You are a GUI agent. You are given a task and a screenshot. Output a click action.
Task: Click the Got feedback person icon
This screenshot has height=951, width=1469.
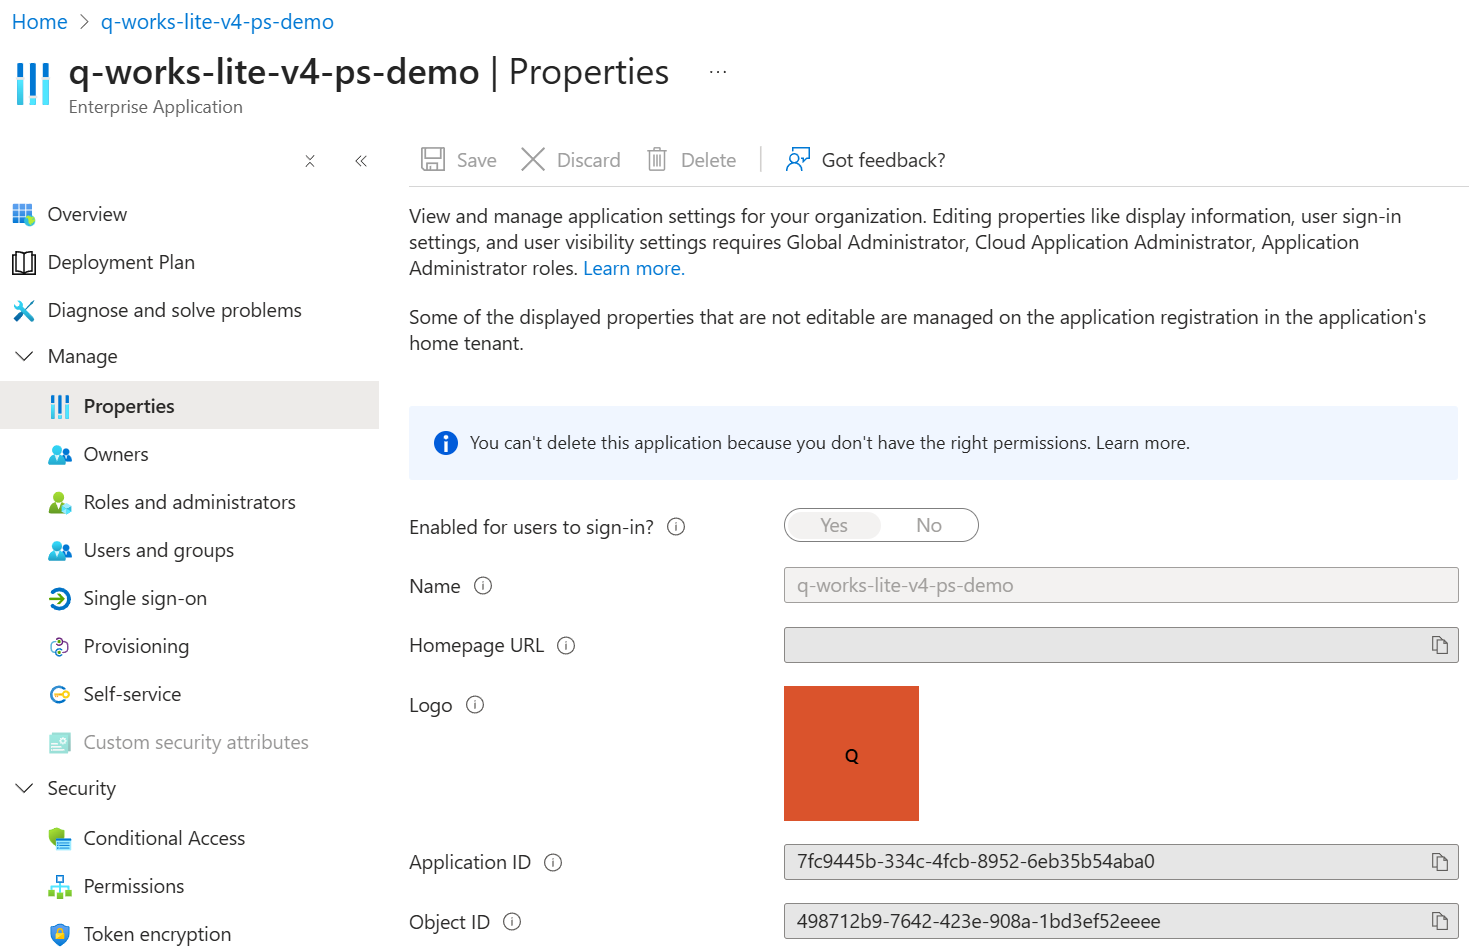coord(798,159)
